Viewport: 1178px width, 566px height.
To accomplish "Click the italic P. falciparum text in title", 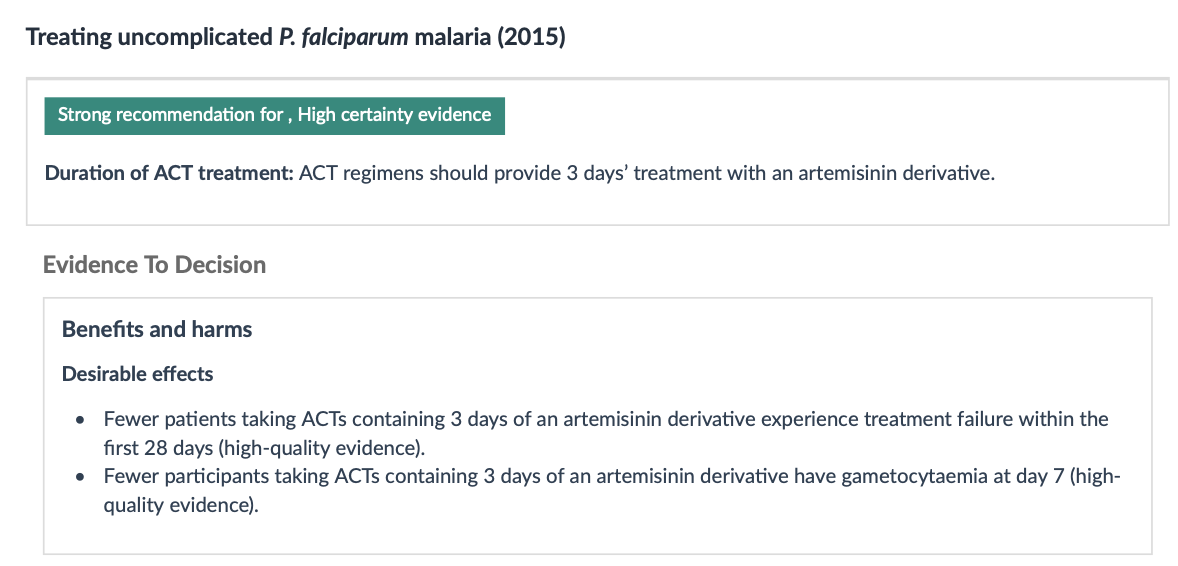I will (342, 38).
